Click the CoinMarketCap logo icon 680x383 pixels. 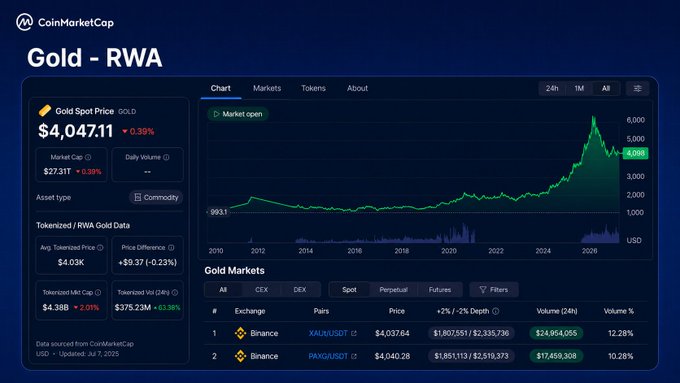24,22
